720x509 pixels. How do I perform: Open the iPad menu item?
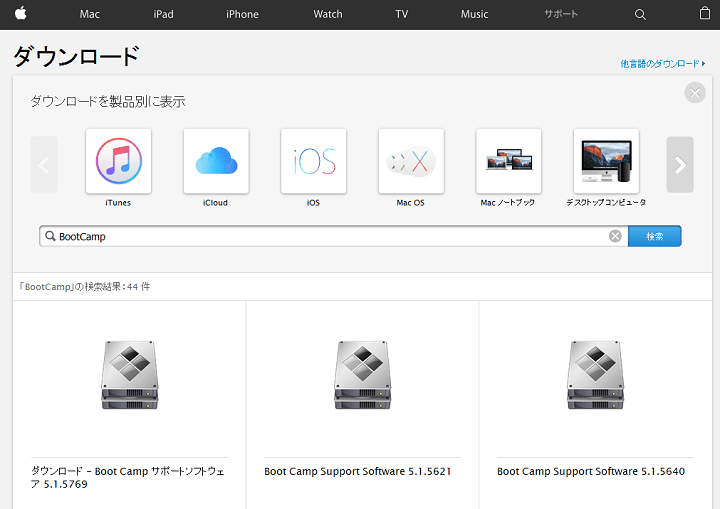[163, 14]
